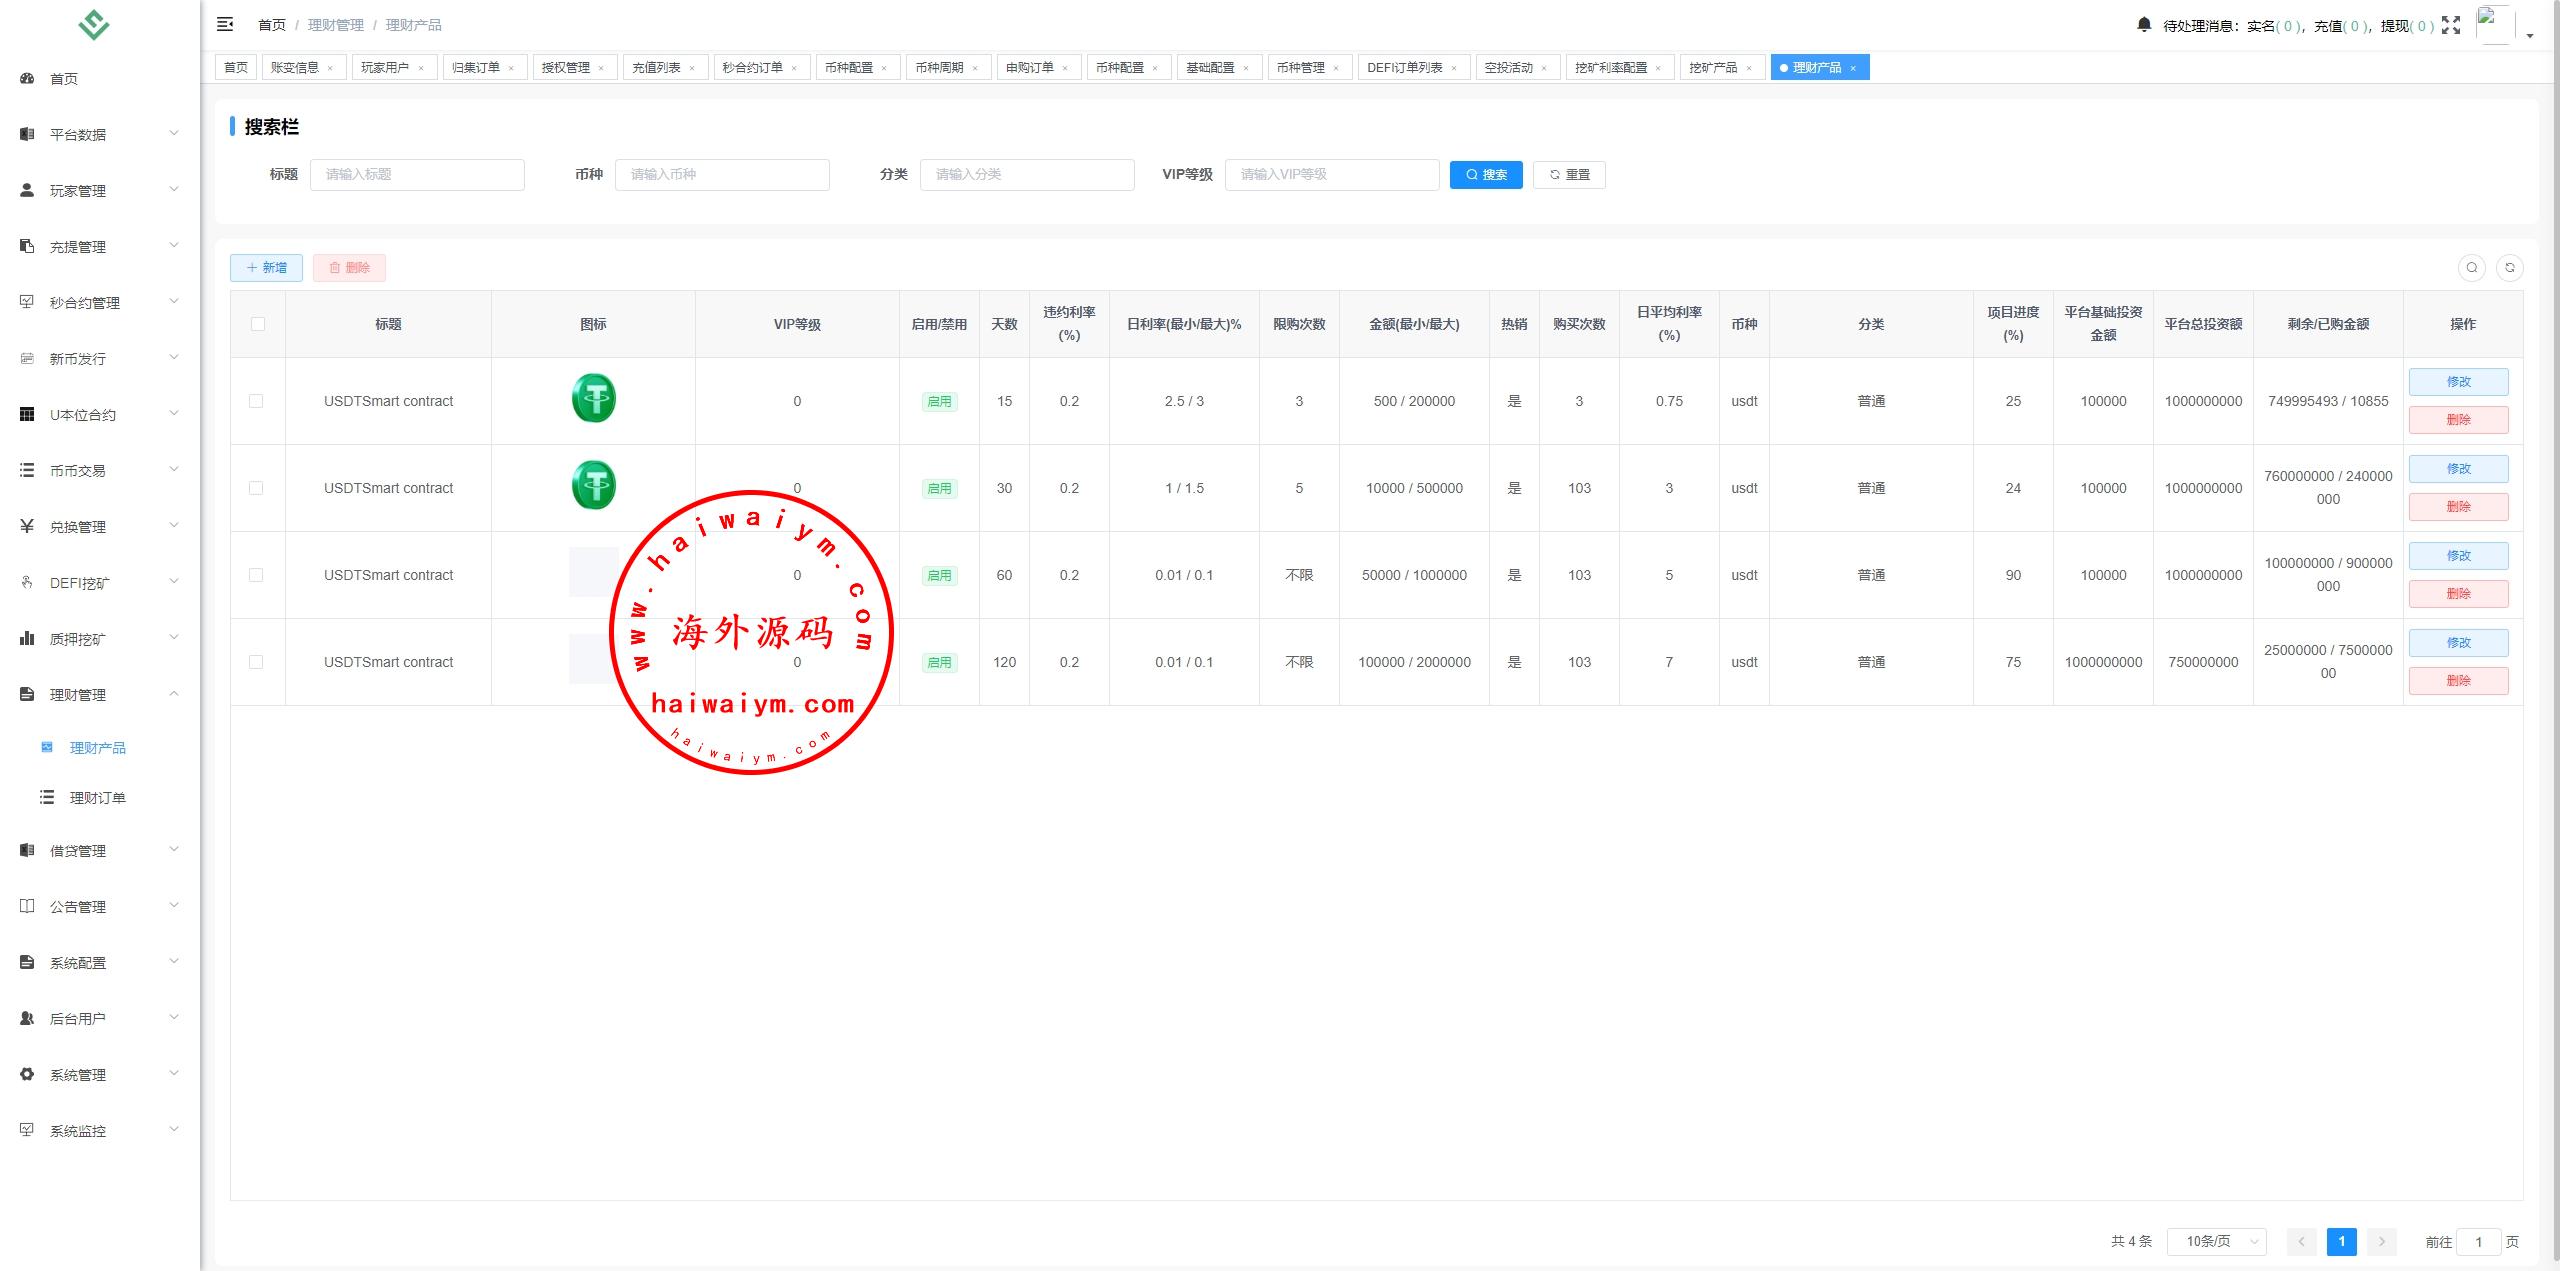Screen dimensions: 2560x1271
Task: Open 首页 dashboard icon in sidebar
Action: pos(27,78)
